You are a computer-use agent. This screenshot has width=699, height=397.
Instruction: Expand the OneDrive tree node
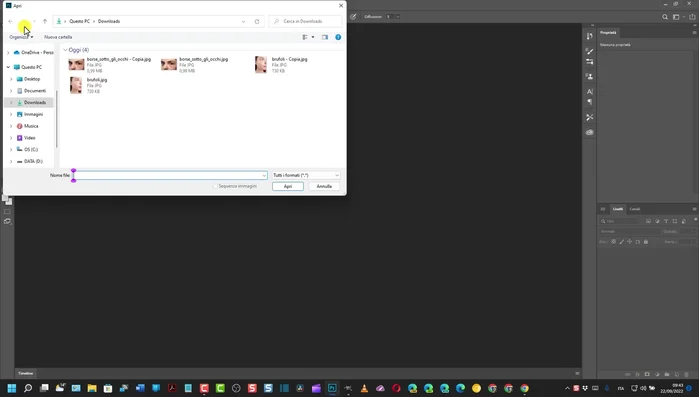(8, 53)
